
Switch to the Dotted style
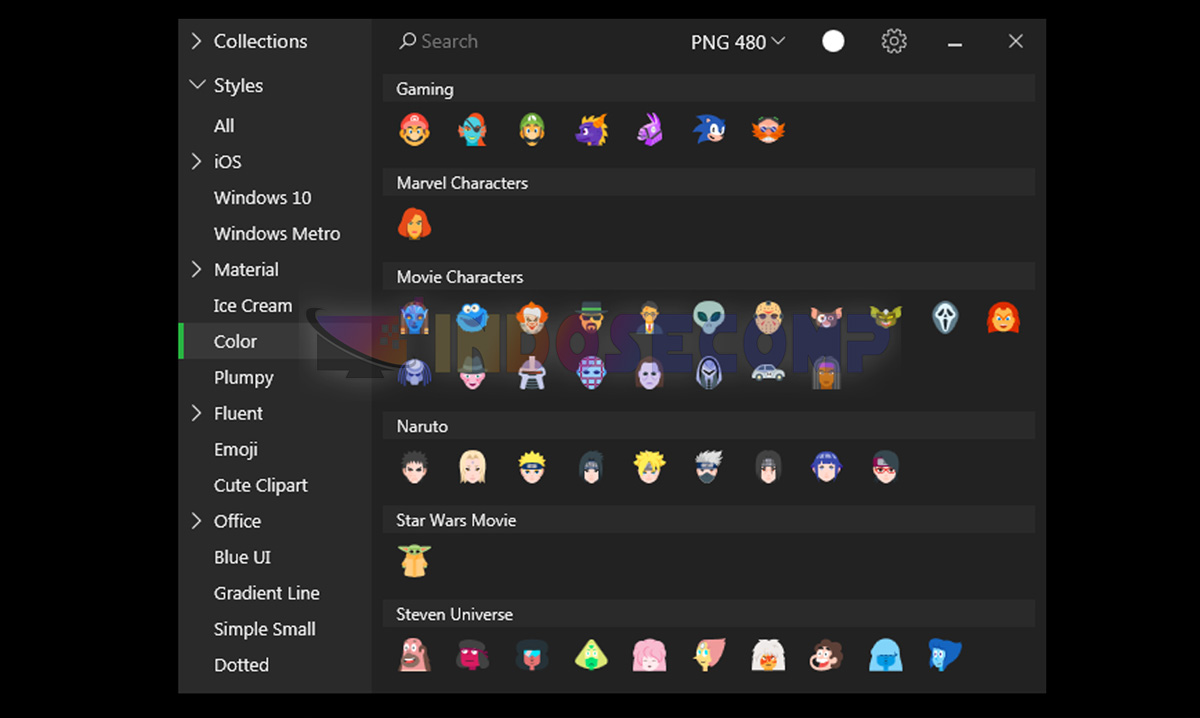coord(242,666)
